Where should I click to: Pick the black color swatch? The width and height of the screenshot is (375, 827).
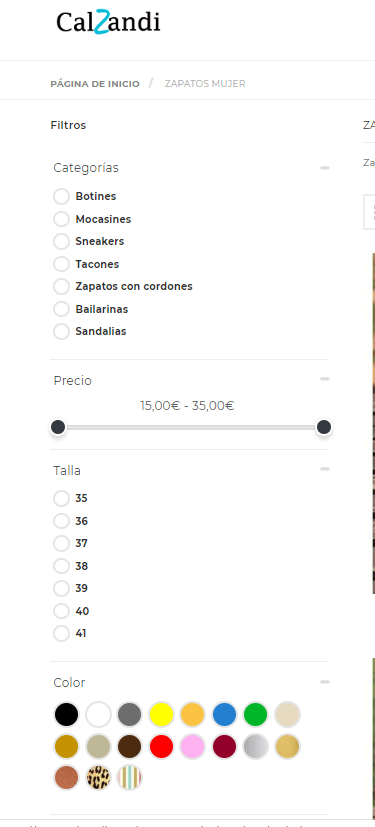tap(66, 715)
